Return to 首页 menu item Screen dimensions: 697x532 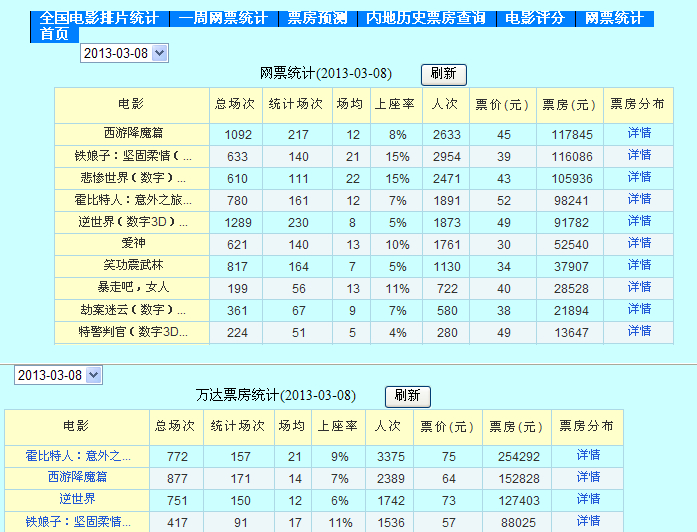(54, 35)
